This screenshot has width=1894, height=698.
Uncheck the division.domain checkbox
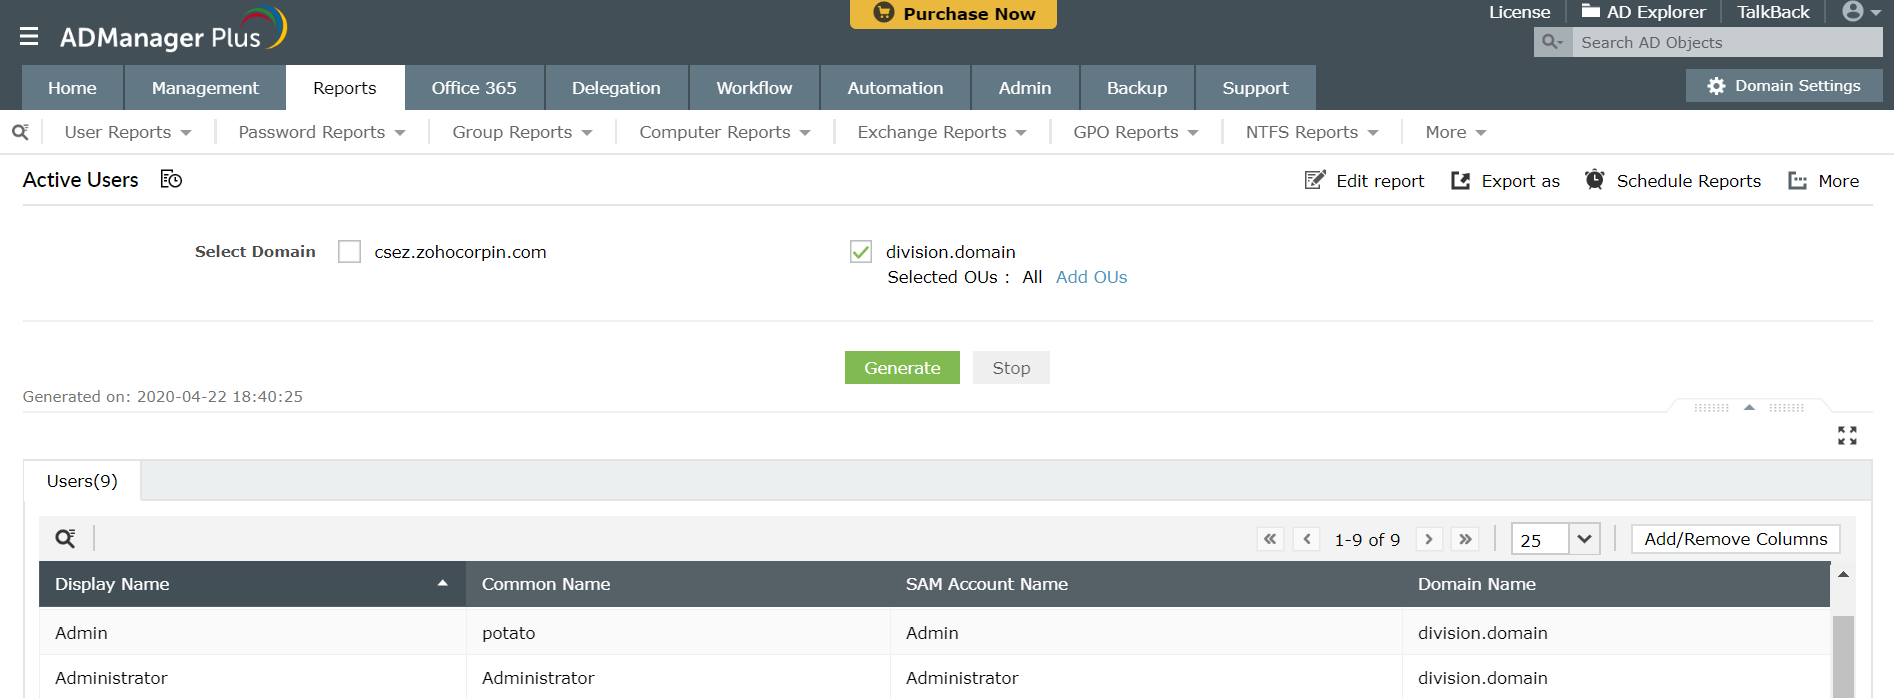tap(860, 252)
